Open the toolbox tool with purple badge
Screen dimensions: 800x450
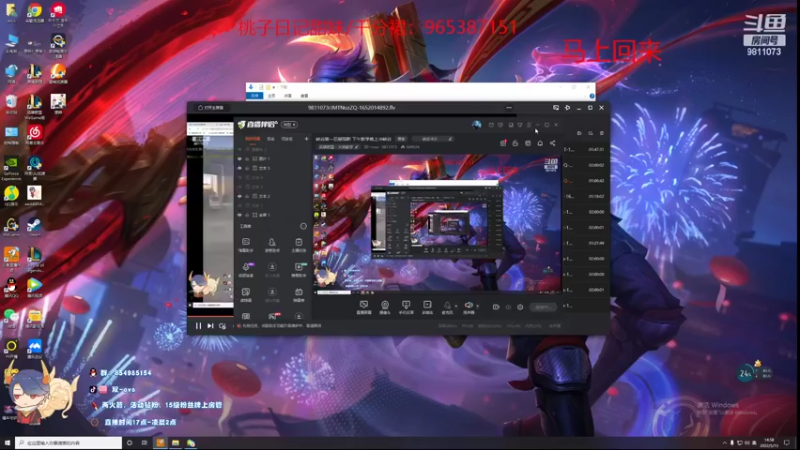click(246, 269)
